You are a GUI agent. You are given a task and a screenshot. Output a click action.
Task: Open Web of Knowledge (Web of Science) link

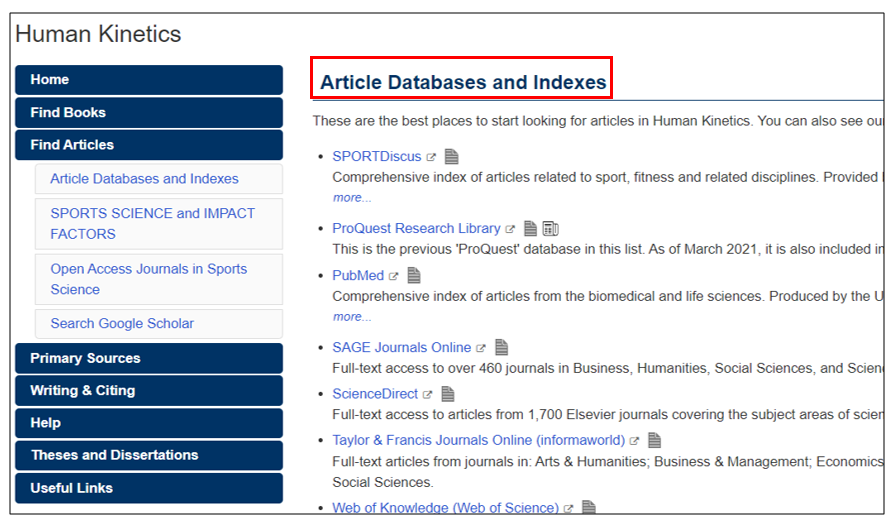tap(445, 507)
